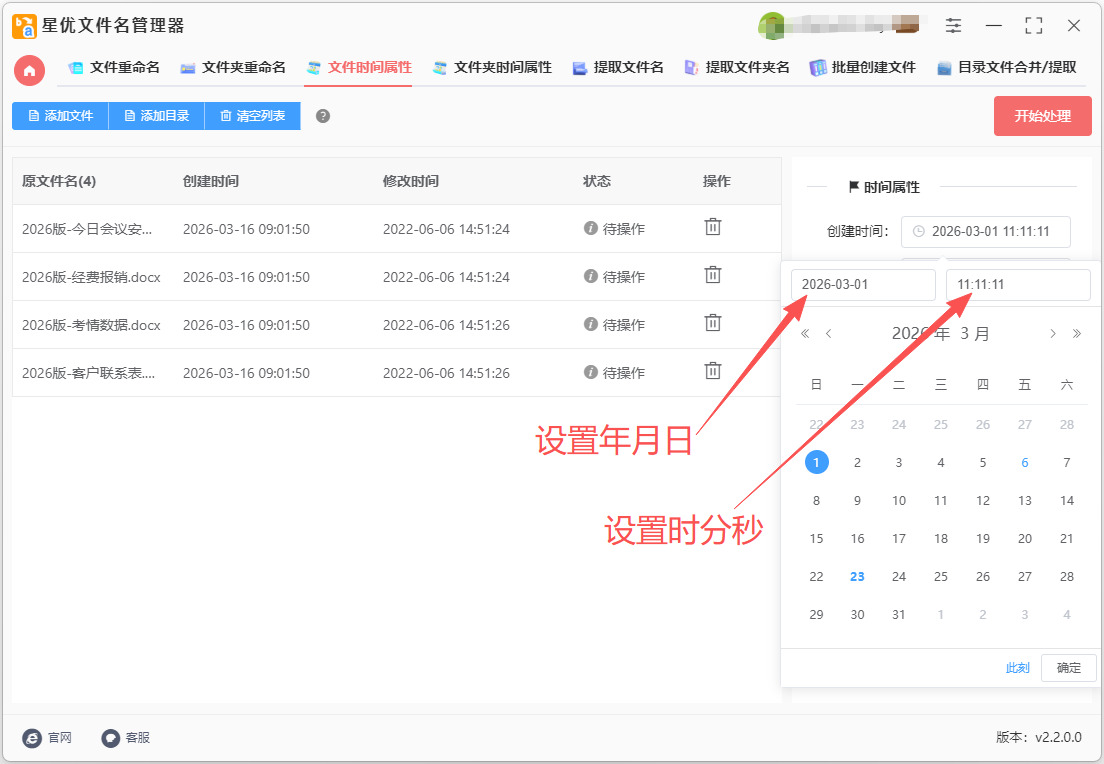Switch to 提取文件名 tab

[x=617, y=68]
